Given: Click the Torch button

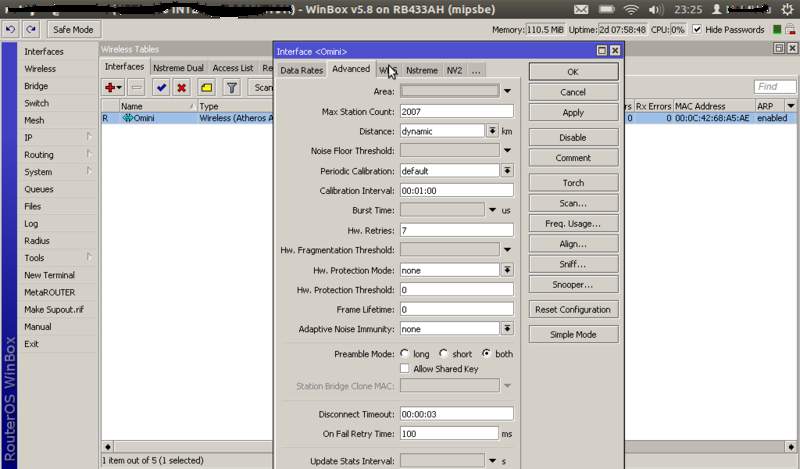Looking at the screenshot, I should coord(573,183).
